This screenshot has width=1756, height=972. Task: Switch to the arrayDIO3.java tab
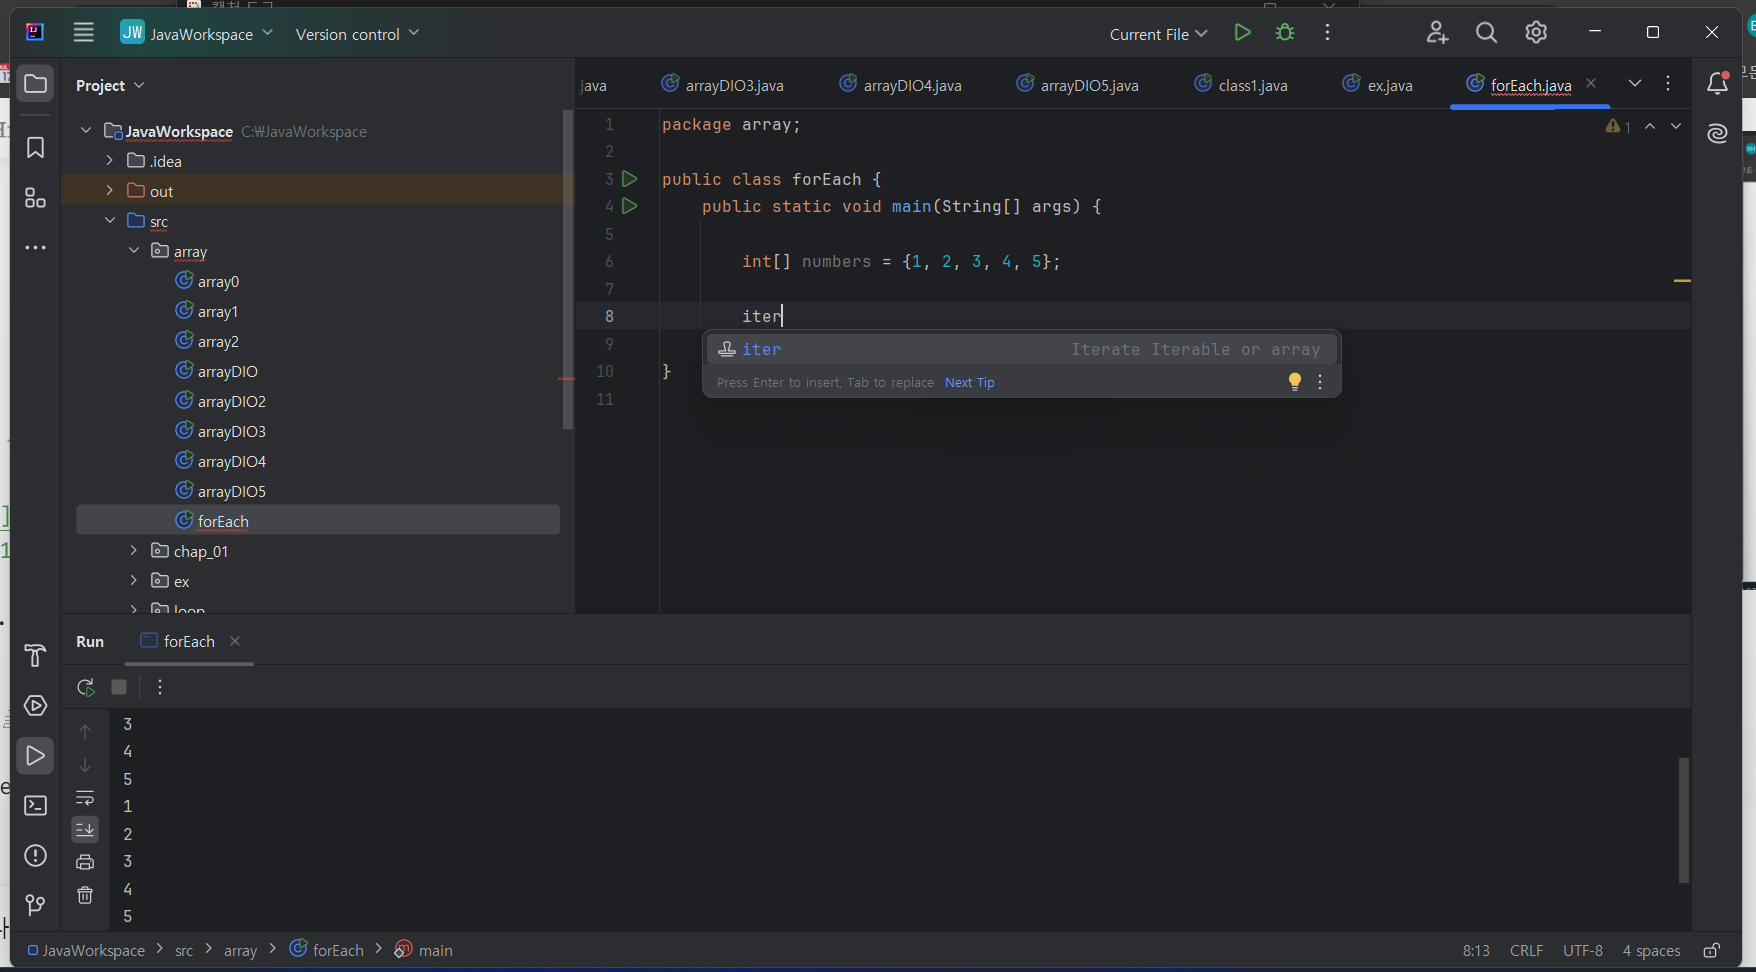tap(723, 85)
